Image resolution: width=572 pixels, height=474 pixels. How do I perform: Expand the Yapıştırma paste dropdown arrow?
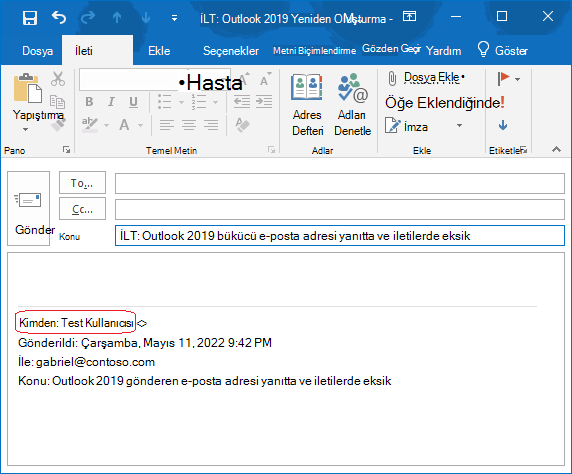tap(25, 130)
